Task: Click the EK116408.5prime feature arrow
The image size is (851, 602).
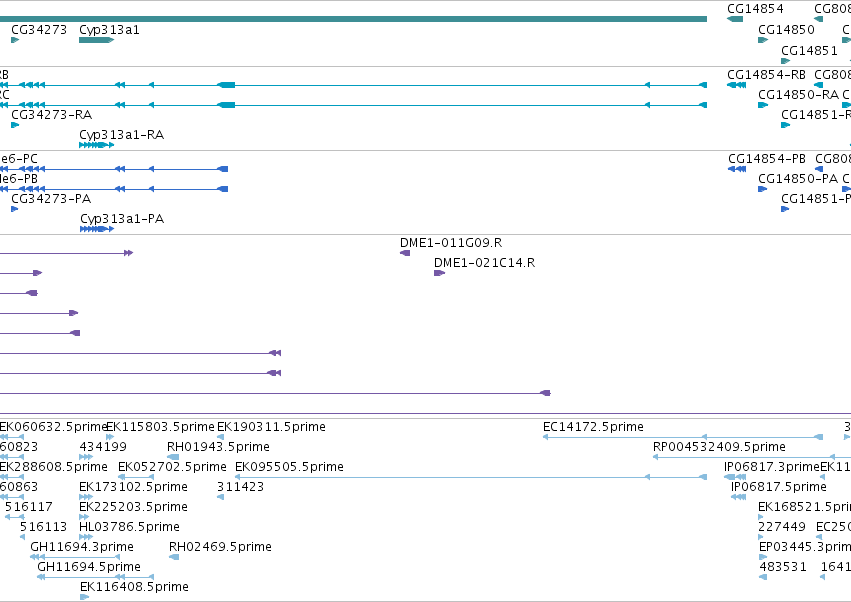Action: pyautogui.click(x=84, y=597)
